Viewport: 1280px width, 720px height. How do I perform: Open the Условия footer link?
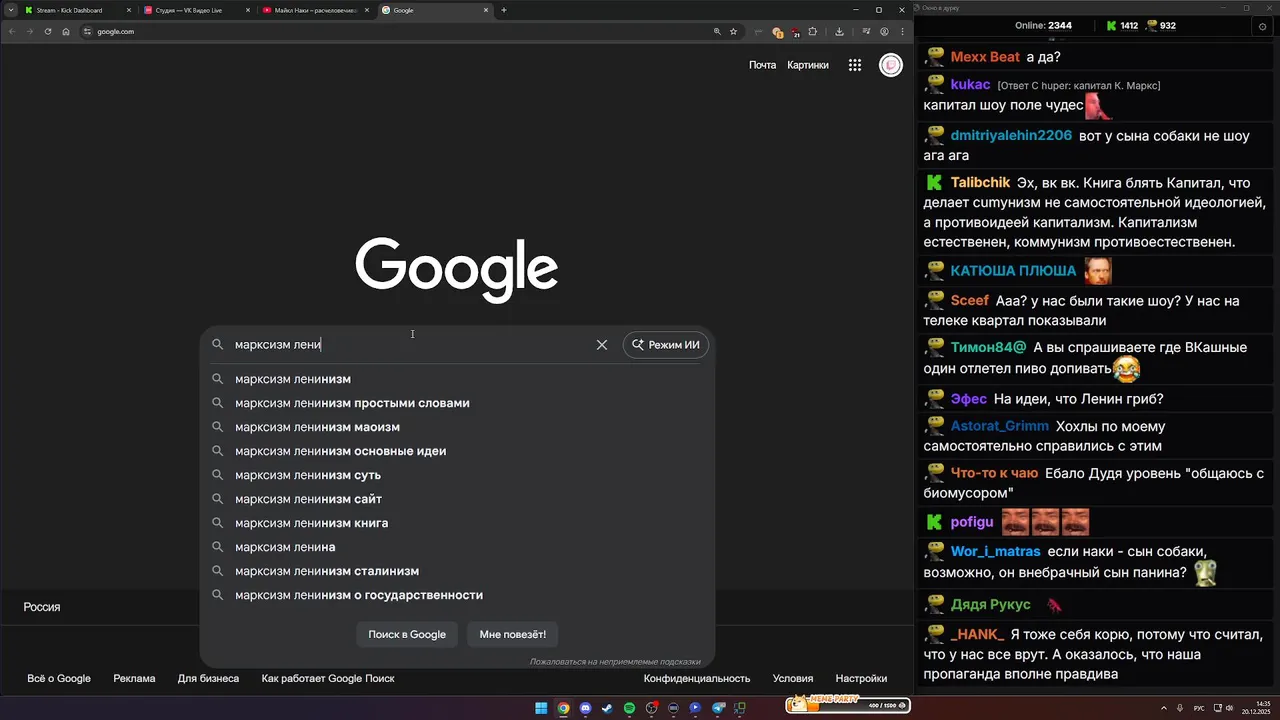coord(793,678)
